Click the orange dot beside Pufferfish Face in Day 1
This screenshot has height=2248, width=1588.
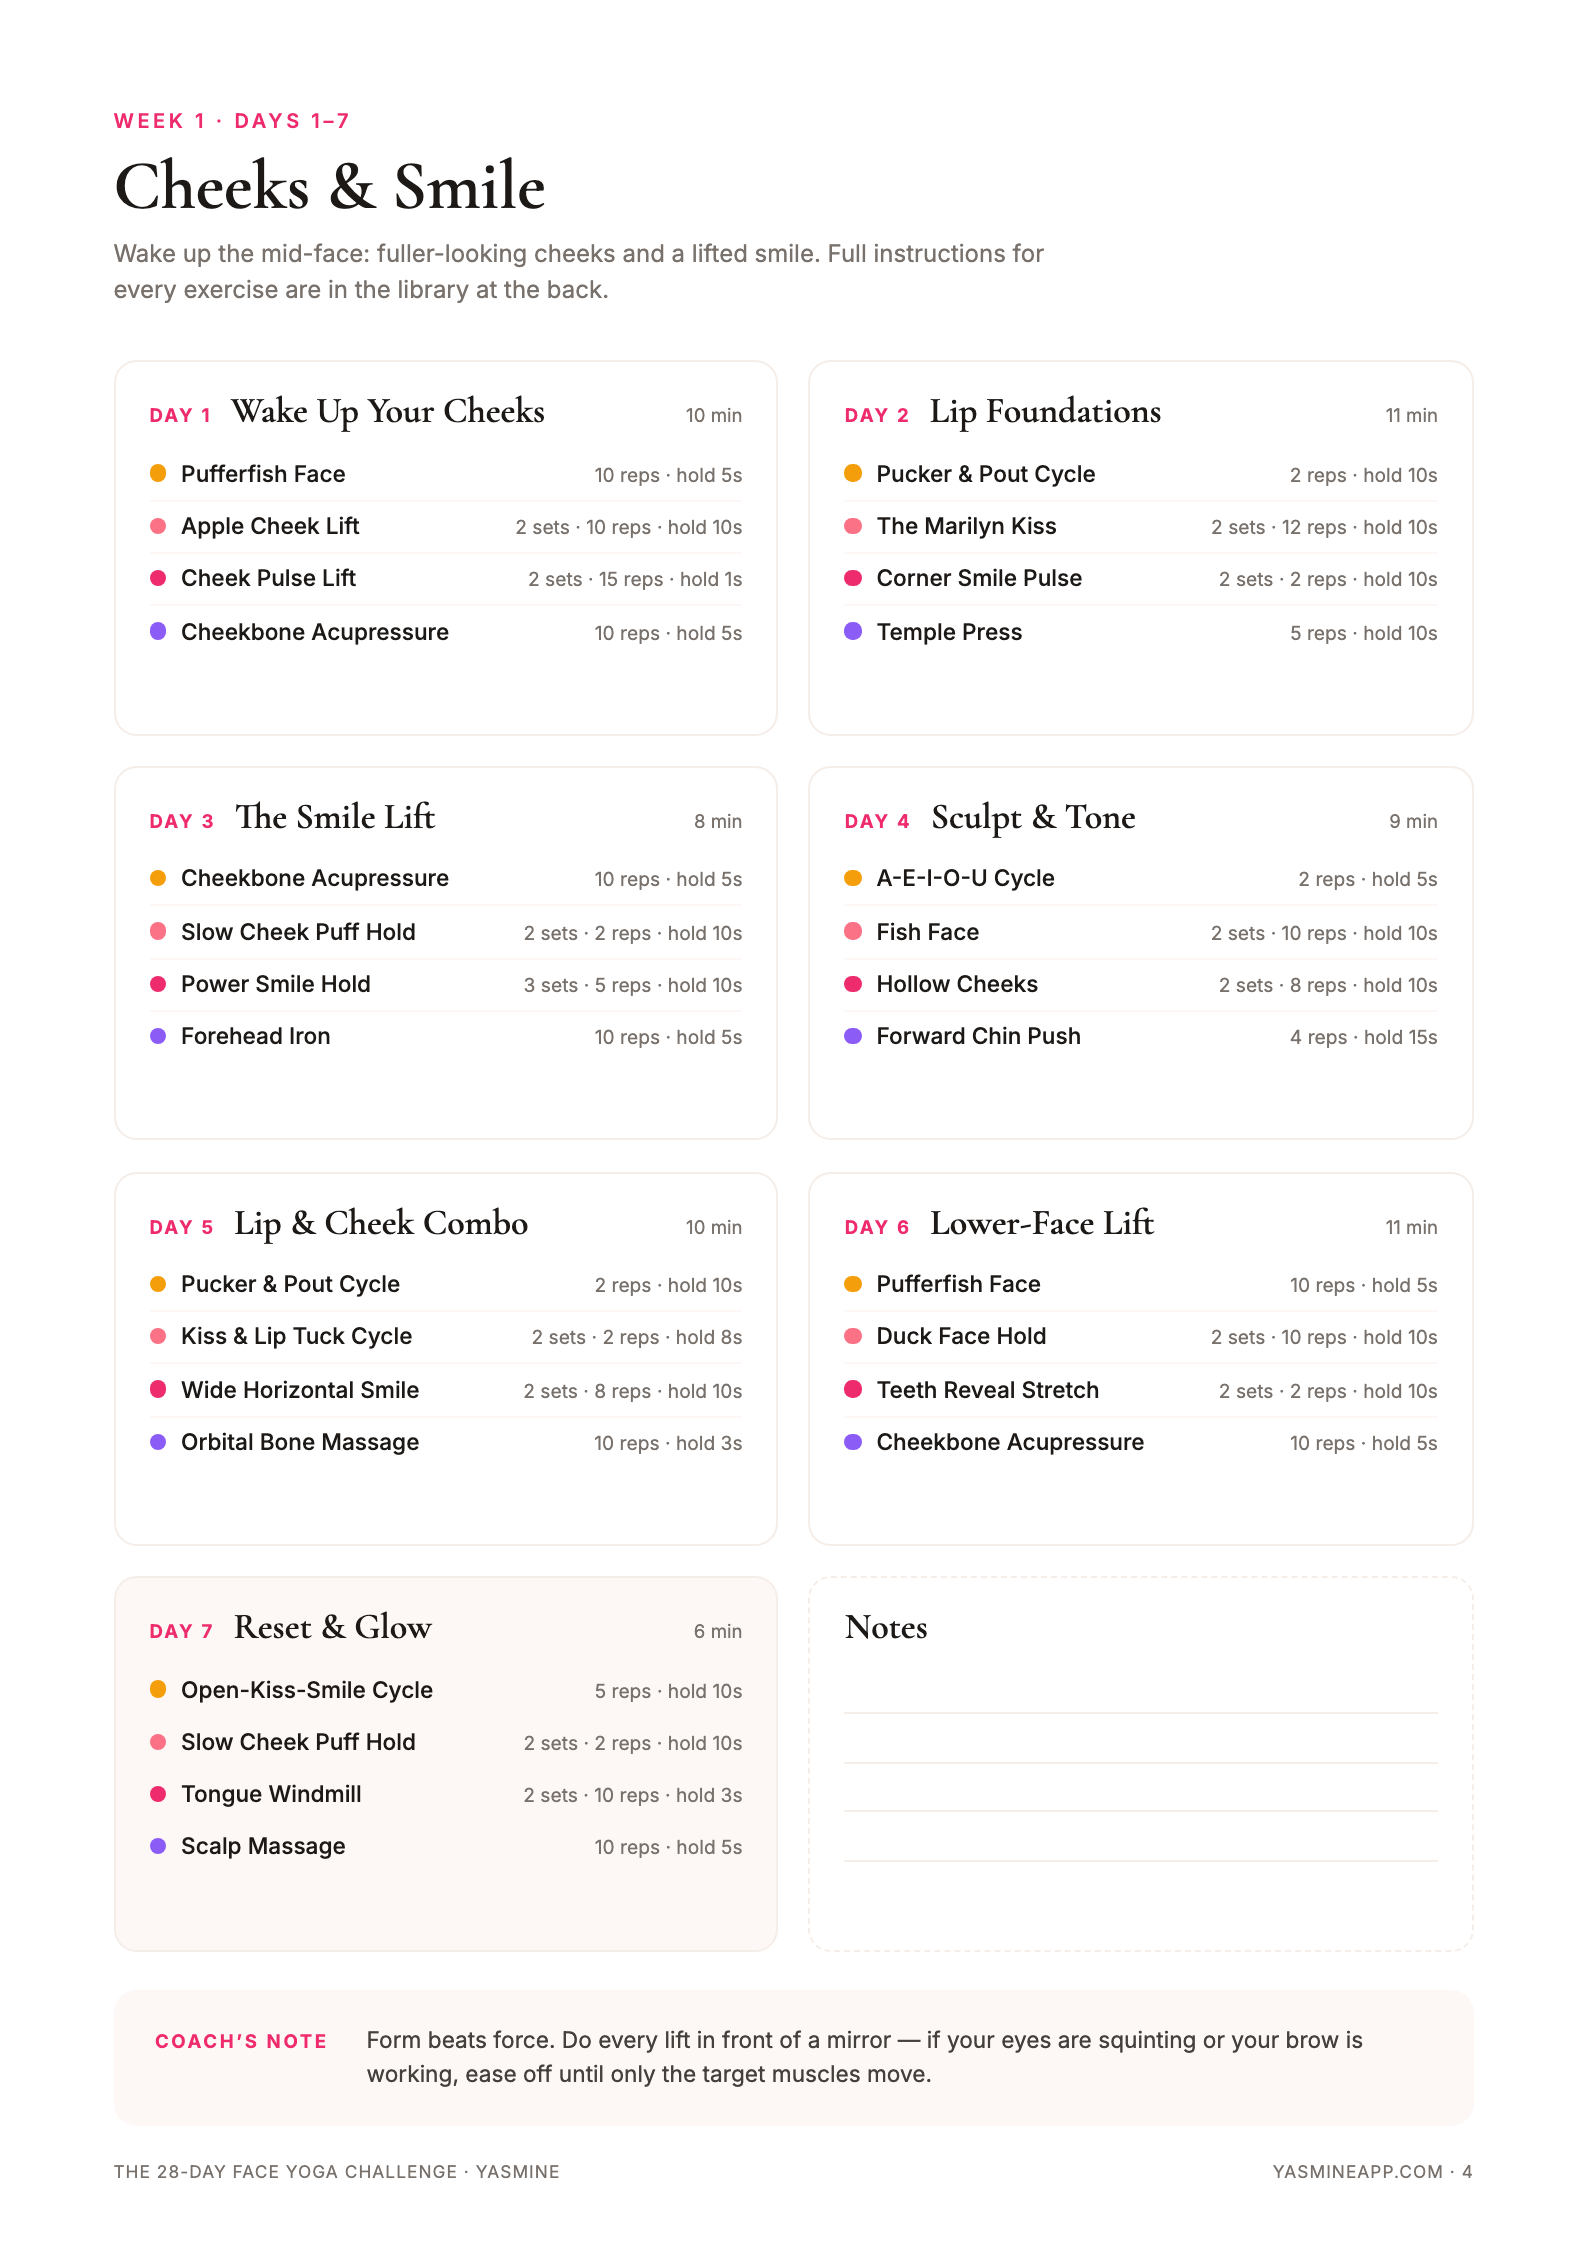[x=158, y=473]
